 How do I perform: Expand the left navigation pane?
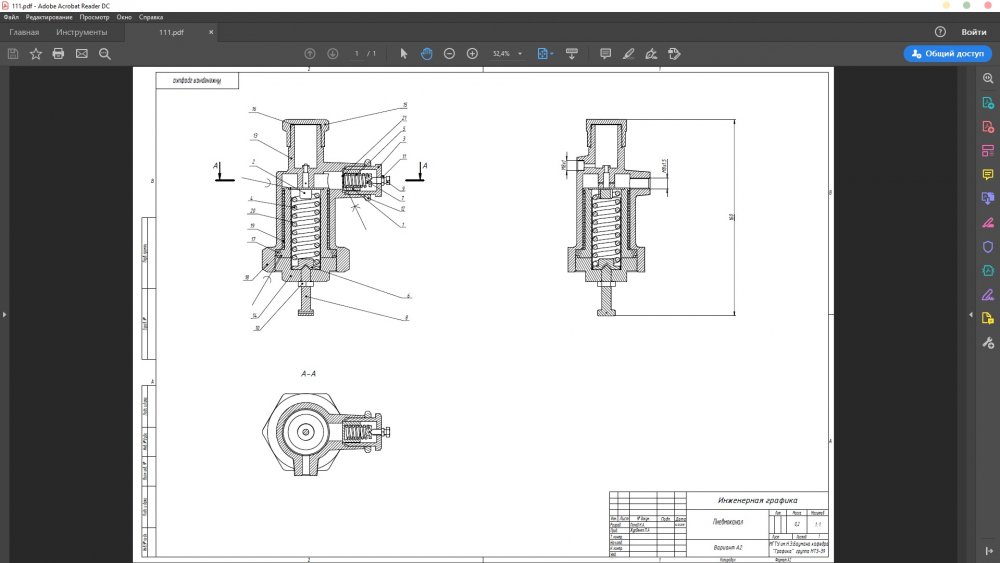(x=4, y=315)
